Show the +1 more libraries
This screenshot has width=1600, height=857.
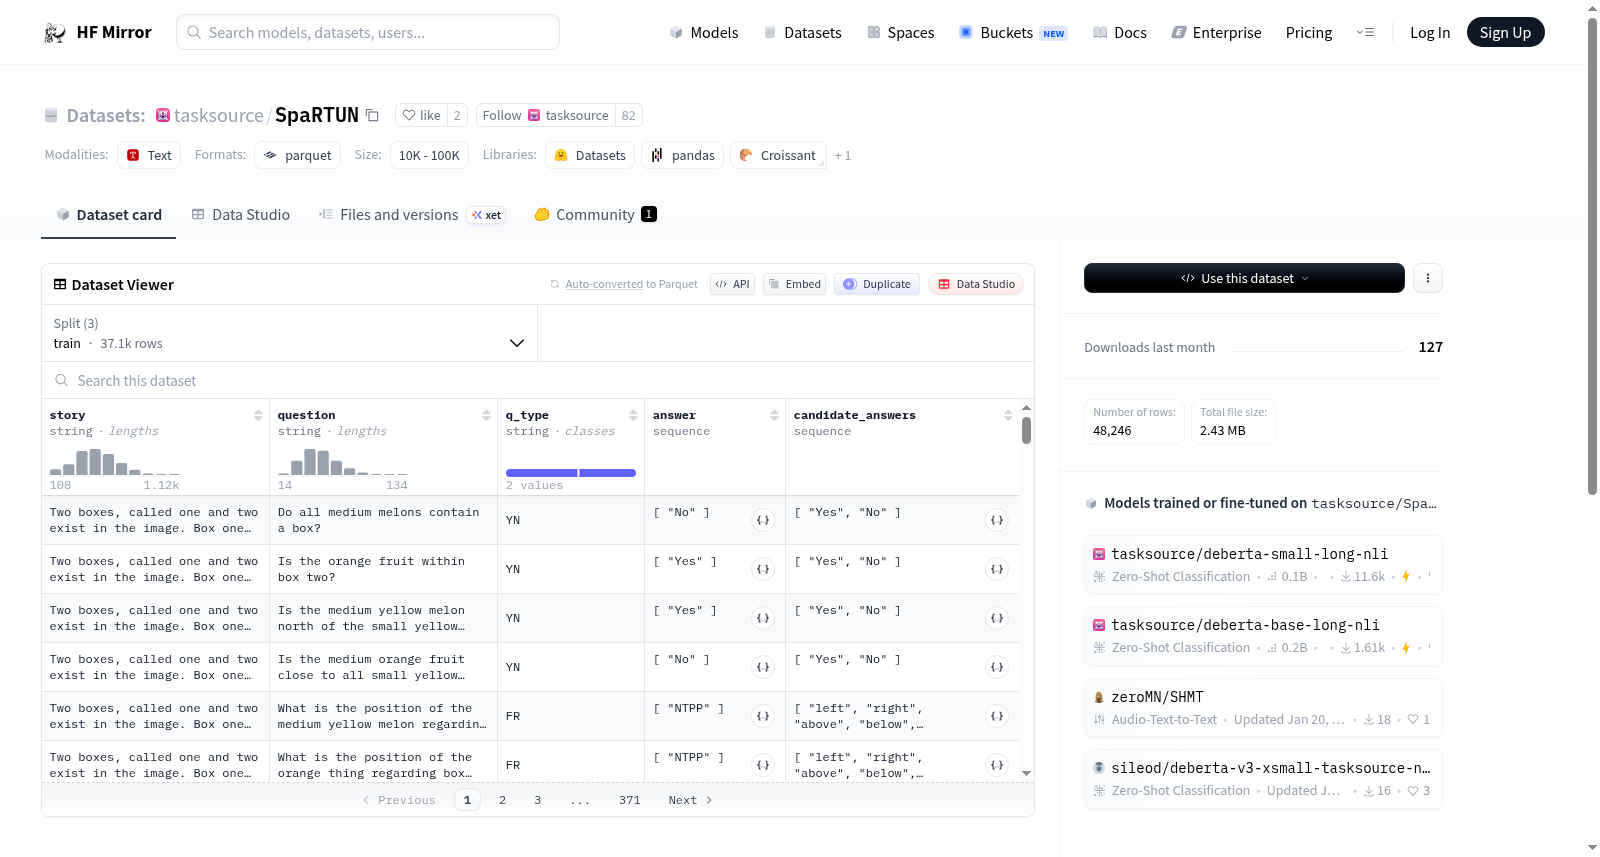click(x=843, y=156)
